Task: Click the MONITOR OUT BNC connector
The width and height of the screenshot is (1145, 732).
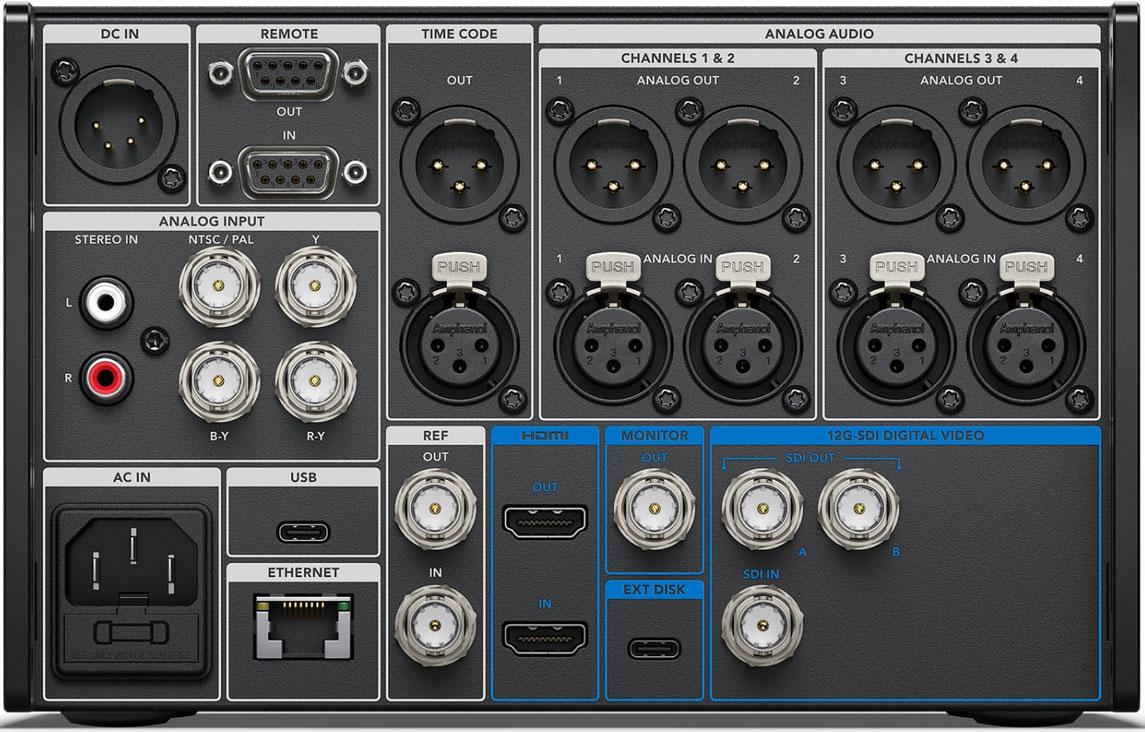Action: (654, 509)
